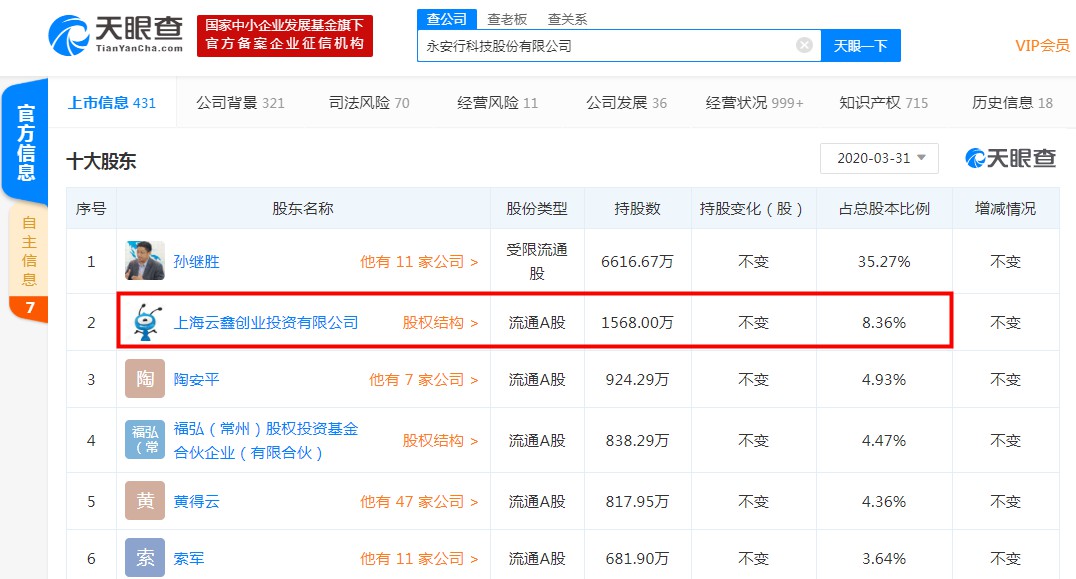View 孙继胜's 他有 11 家公司 link
The width and height of the screenshot is (1076, 579).
(419, 261)
